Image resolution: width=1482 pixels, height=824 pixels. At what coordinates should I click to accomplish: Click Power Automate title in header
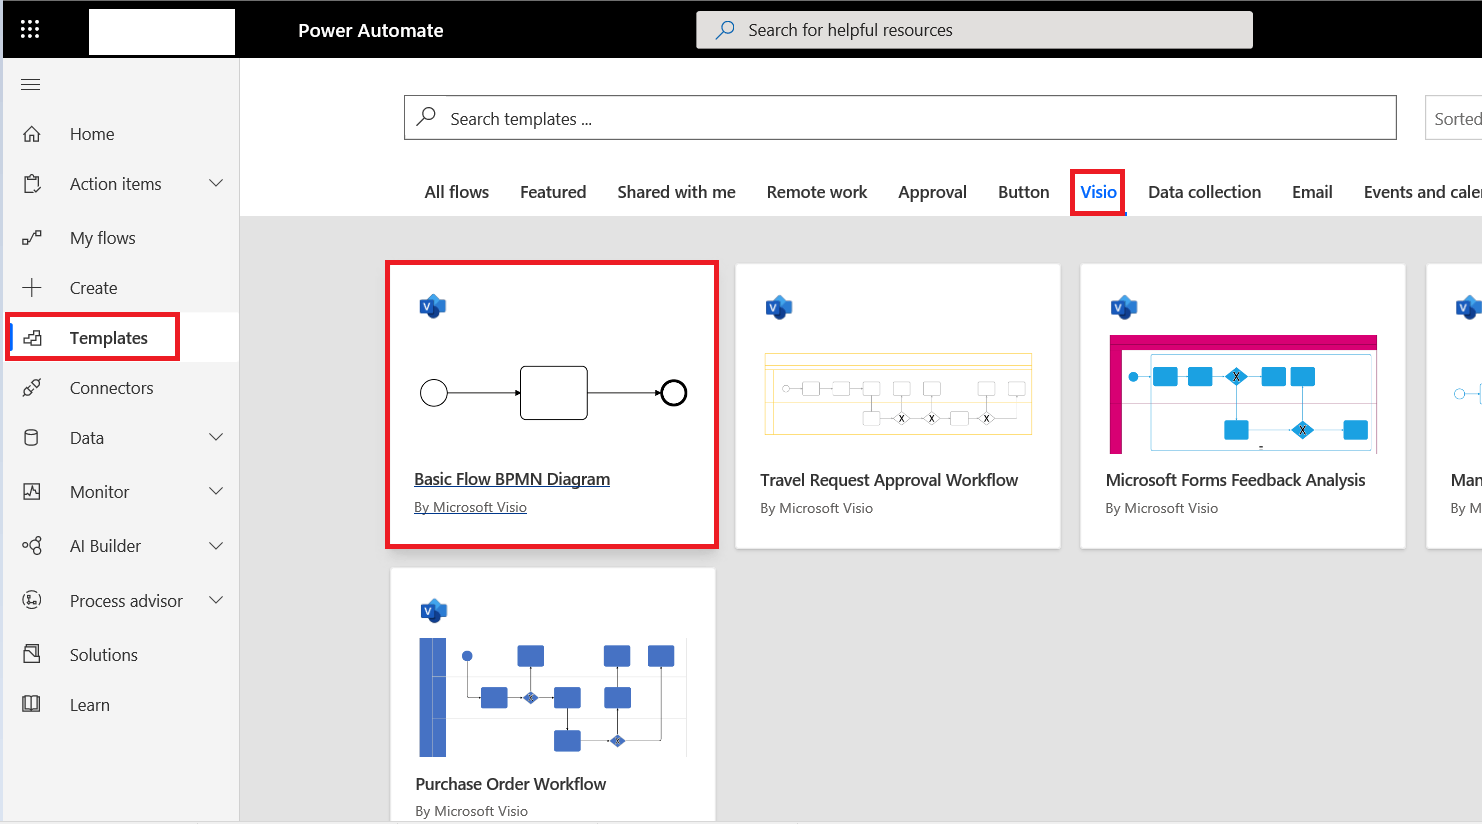[371, 30]
